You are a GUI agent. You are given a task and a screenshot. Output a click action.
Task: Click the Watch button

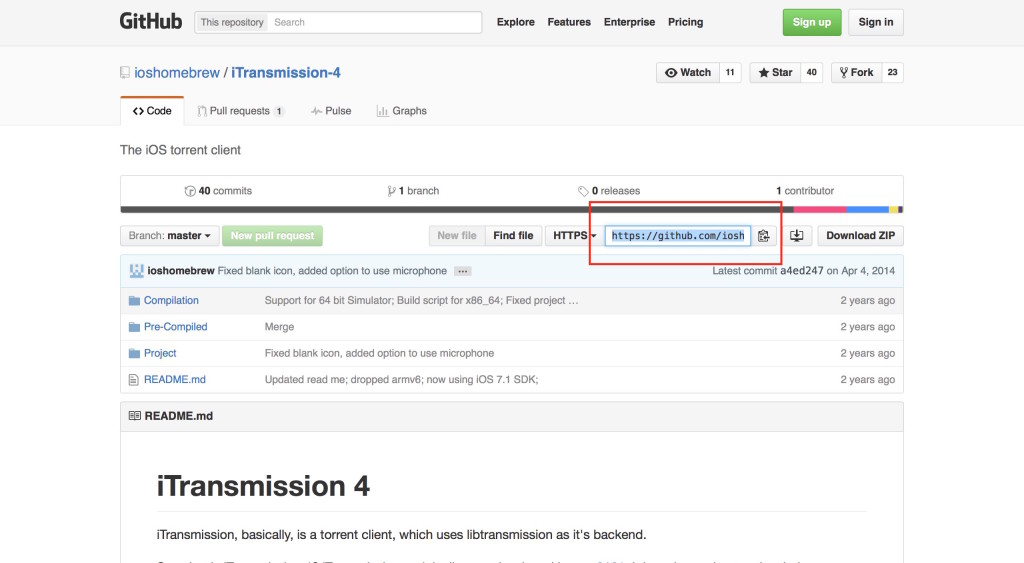tap(688, 72)
